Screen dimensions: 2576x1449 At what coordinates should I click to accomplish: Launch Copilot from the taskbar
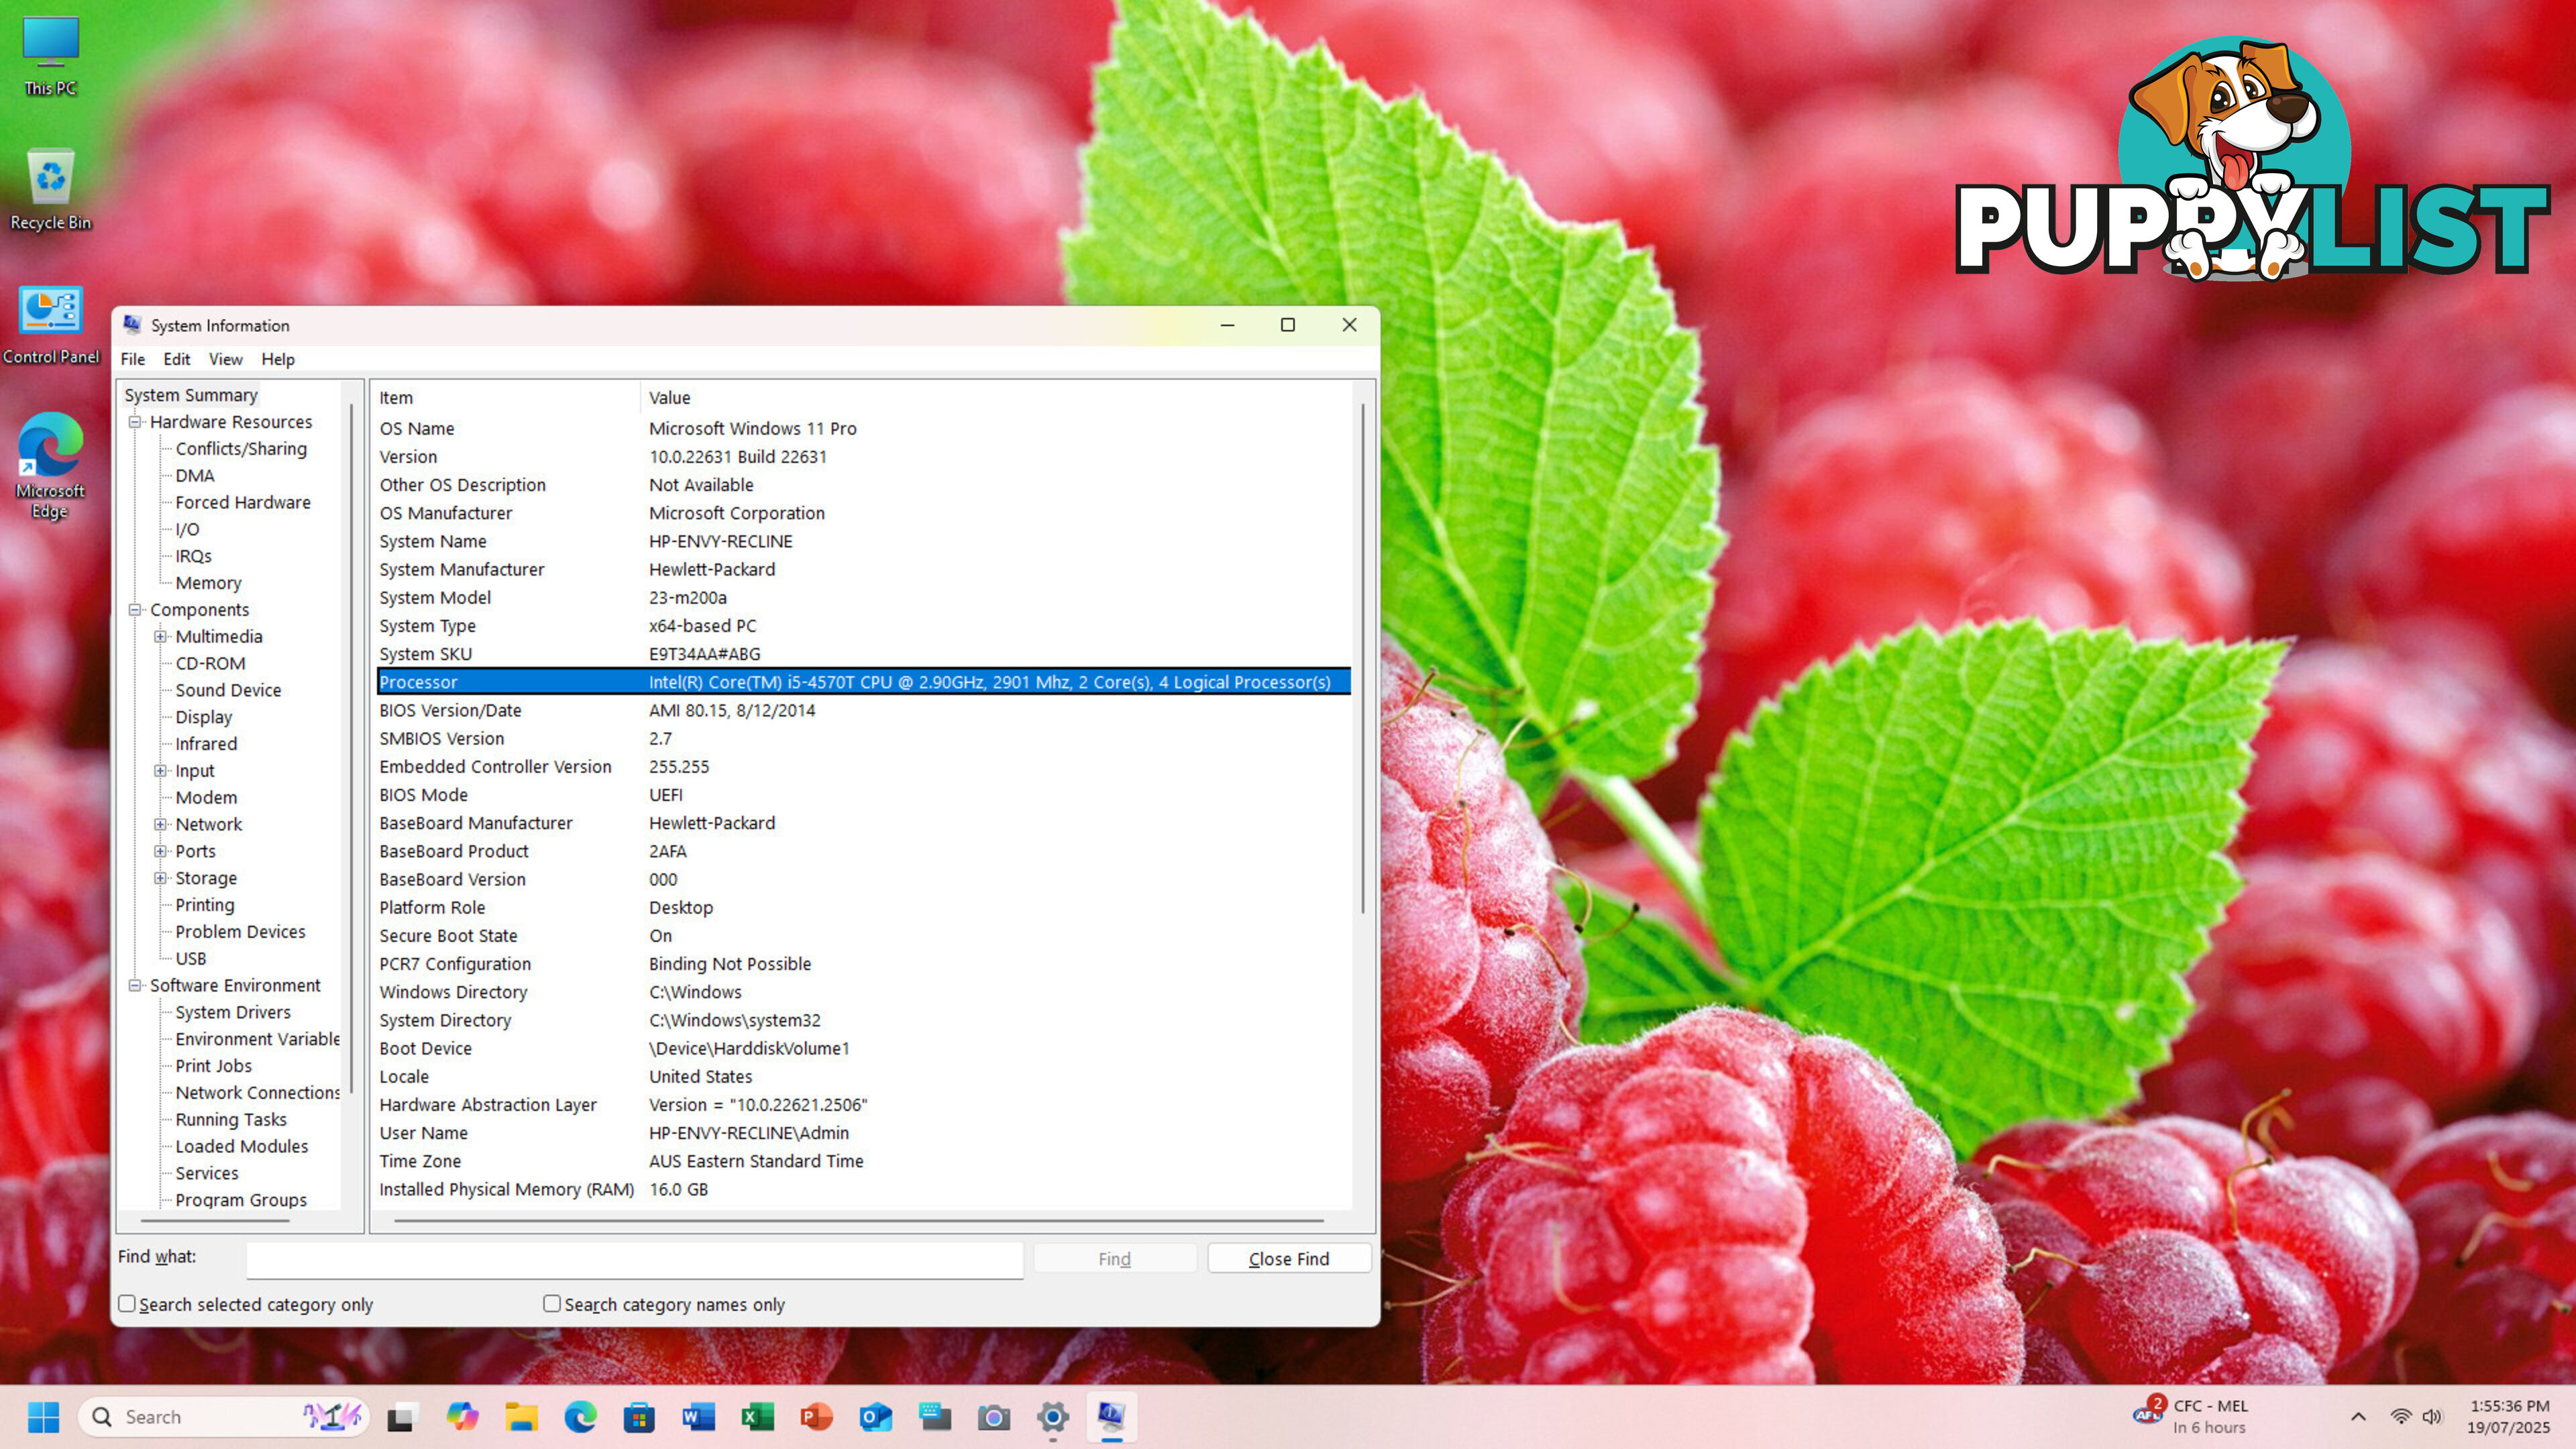coord(462,1417)
